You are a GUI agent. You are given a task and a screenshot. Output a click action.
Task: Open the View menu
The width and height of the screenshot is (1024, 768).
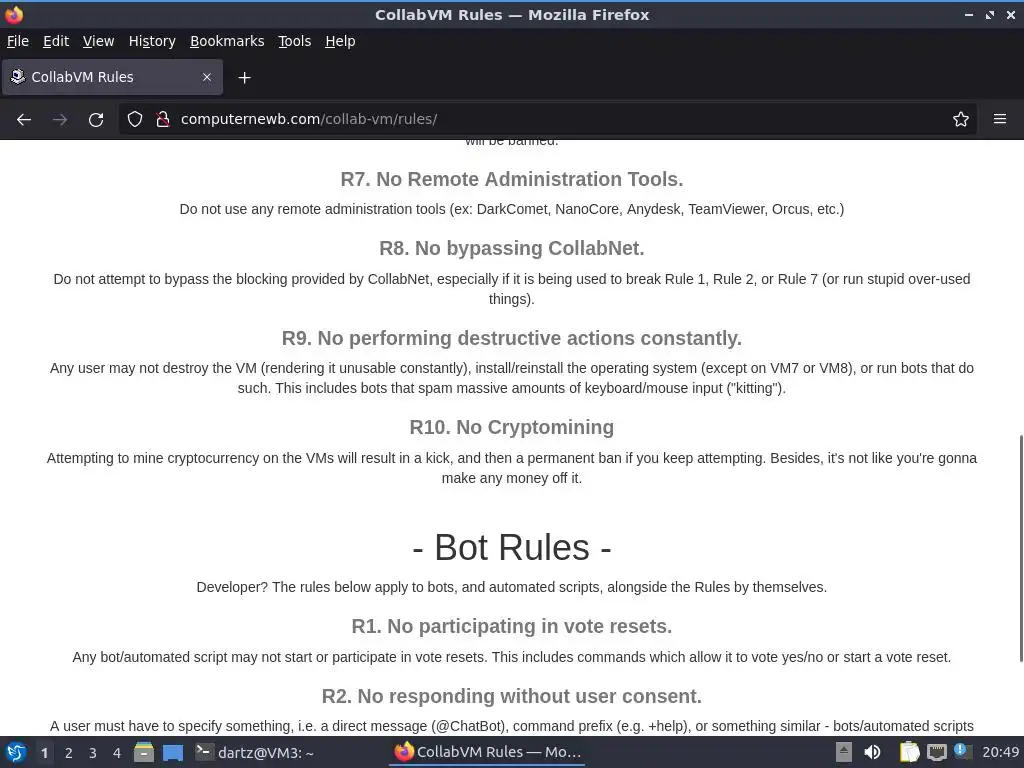pyautogui.click(x=98, y=41)
